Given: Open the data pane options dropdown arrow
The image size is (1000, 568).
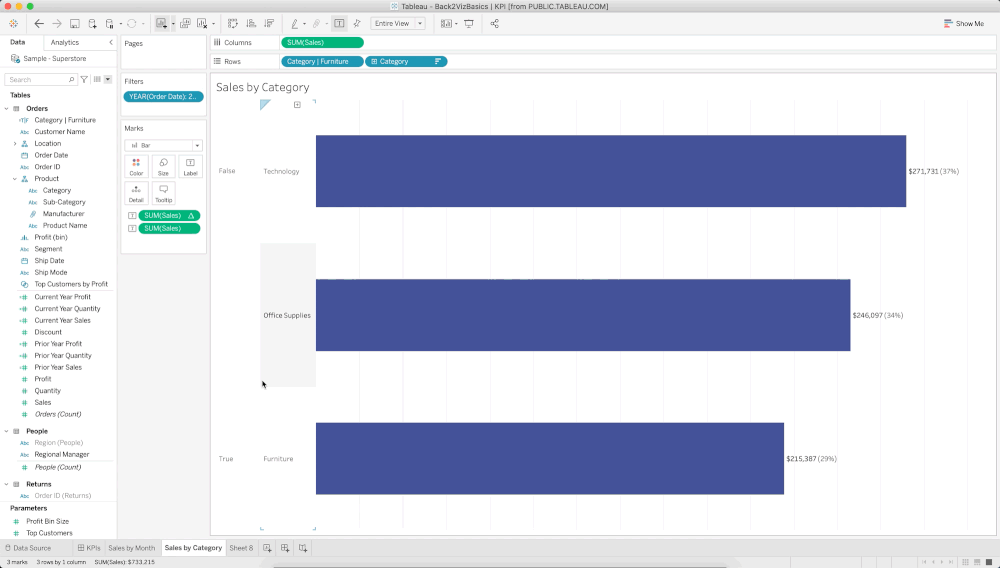Looking at the screenshot, I should (108, 80).
